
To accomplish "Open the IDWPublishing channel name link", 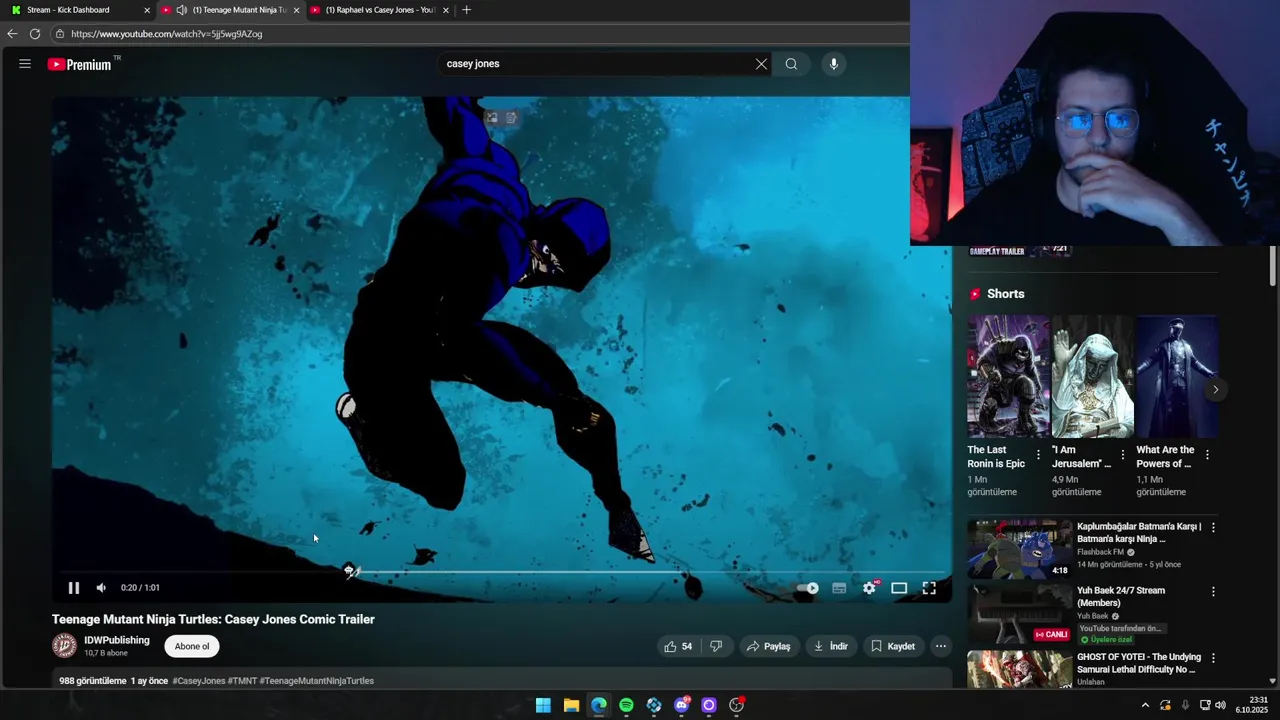I will [x=117, y=640].
